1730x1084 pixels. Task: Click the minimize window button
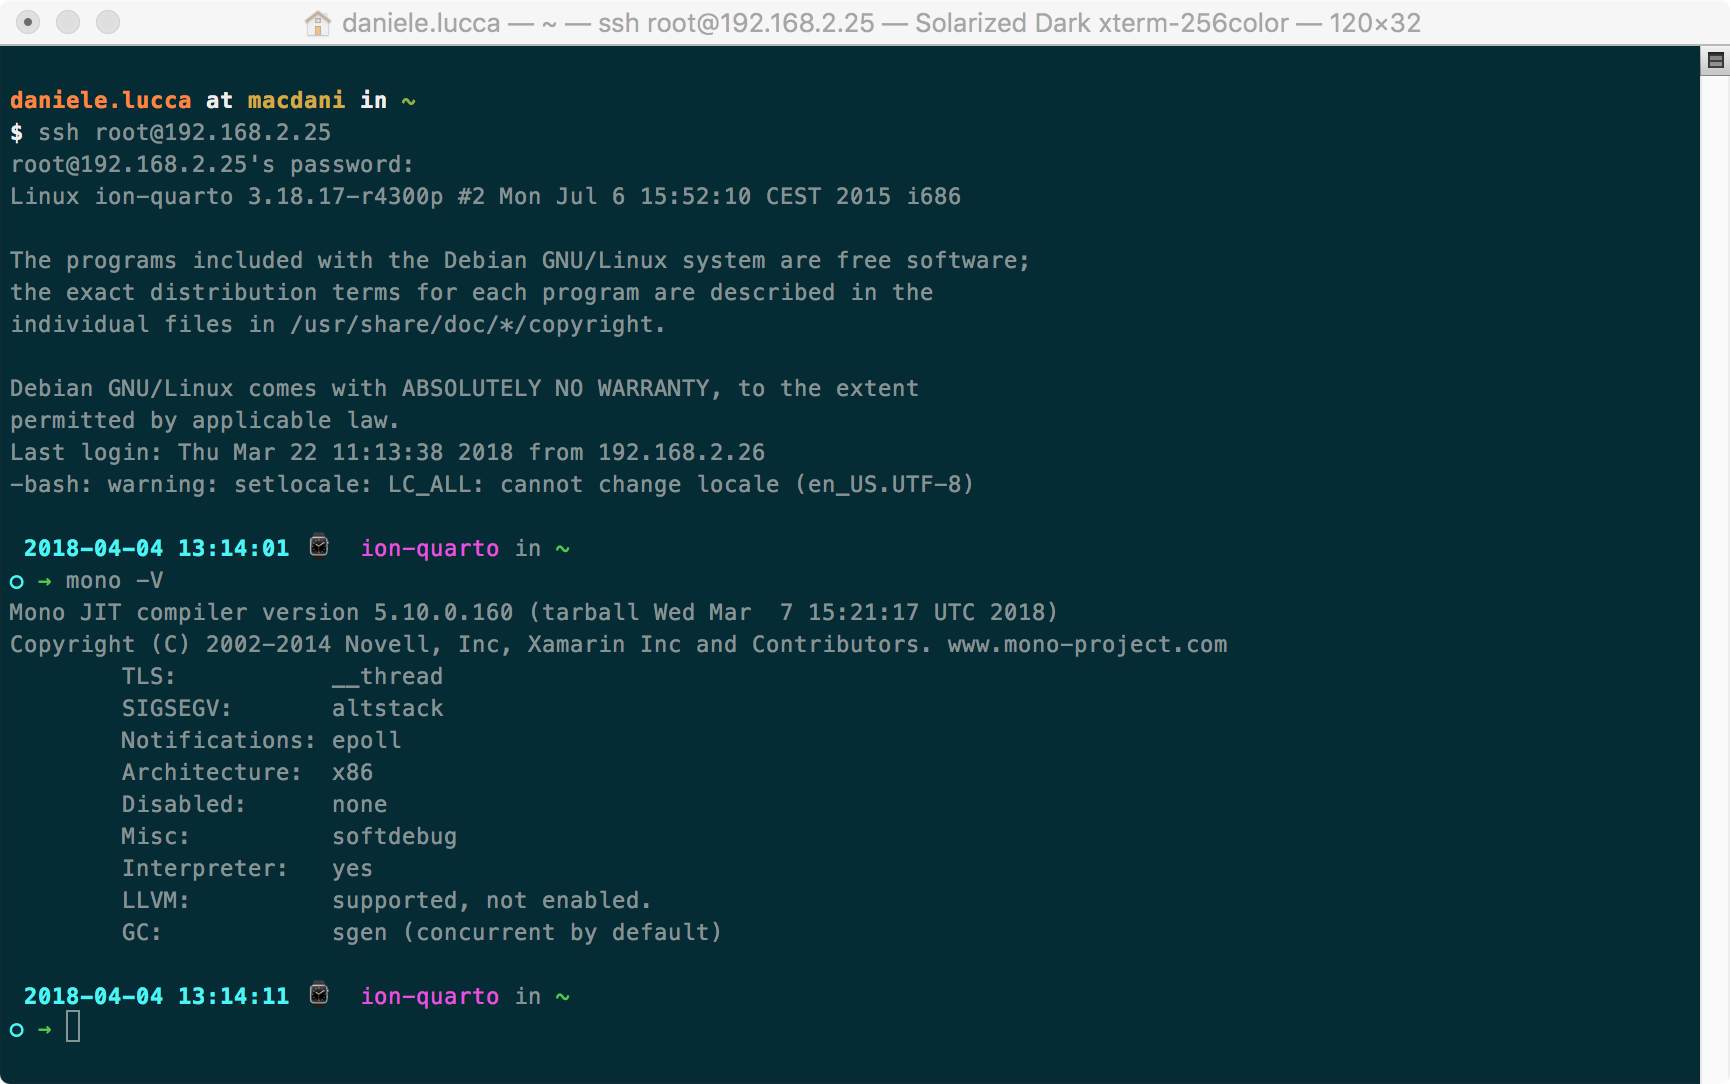68,22
